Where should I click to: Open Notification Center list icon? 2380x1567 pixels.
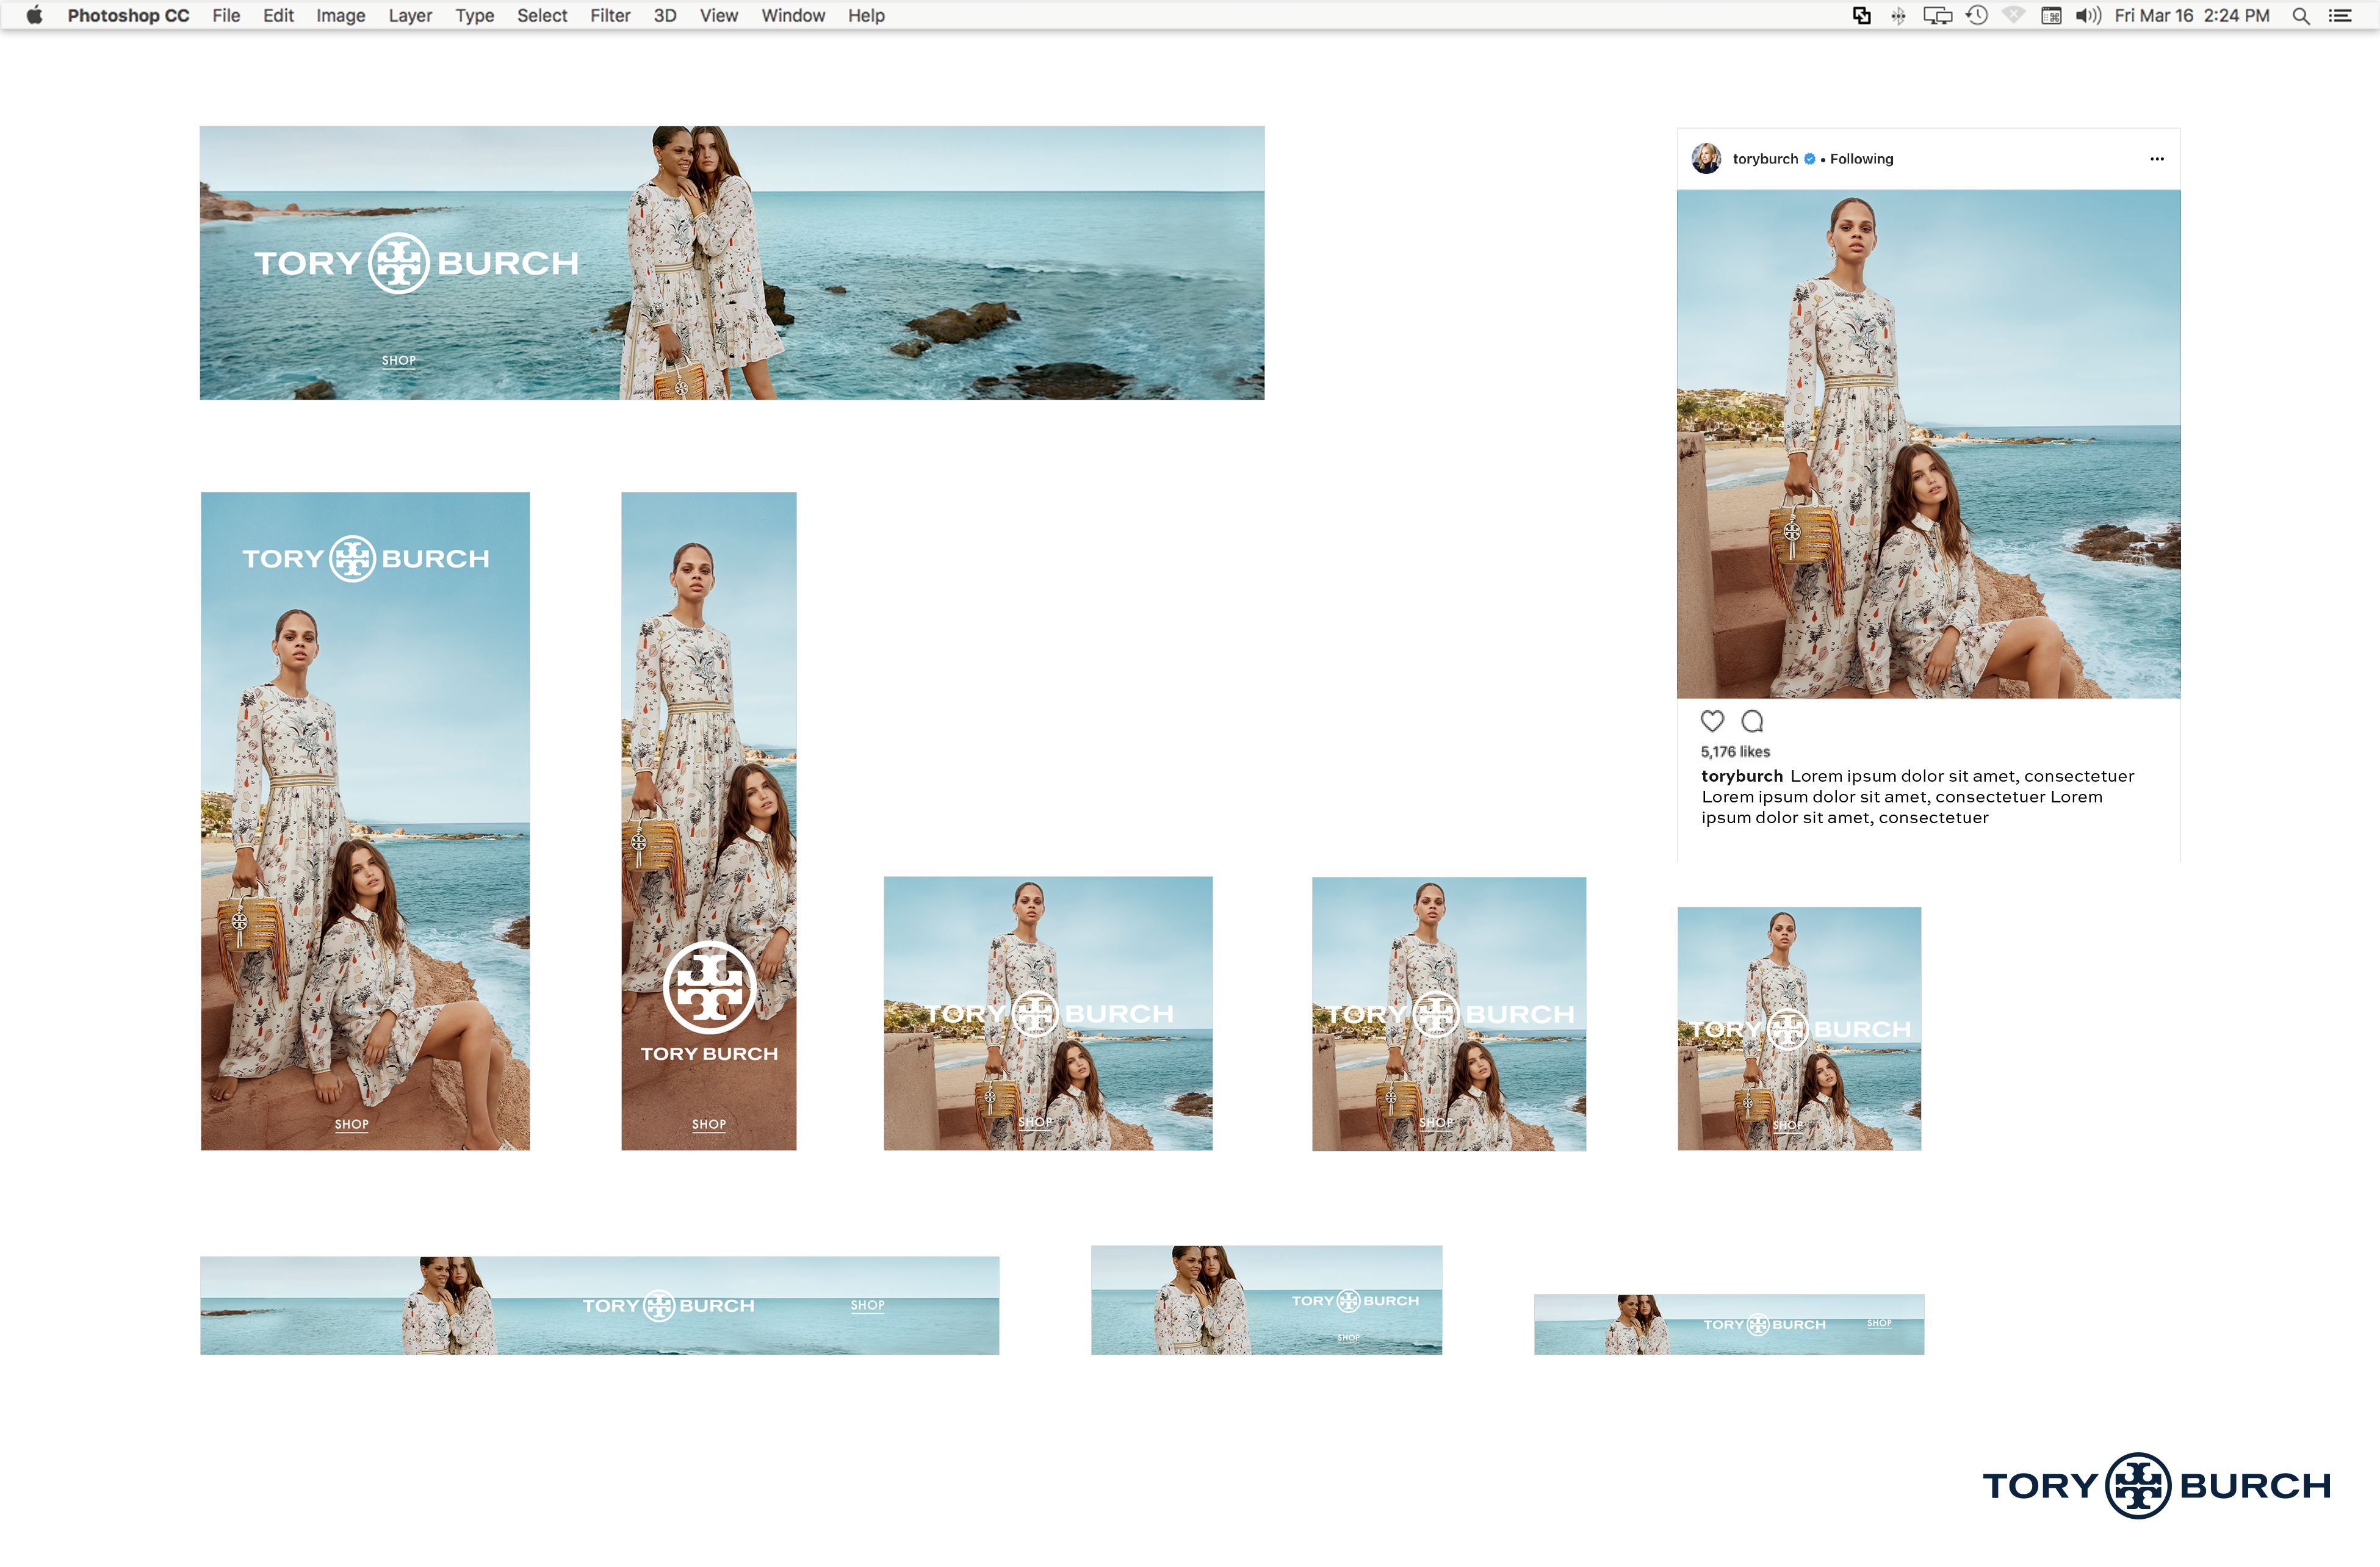[2340, 15]
